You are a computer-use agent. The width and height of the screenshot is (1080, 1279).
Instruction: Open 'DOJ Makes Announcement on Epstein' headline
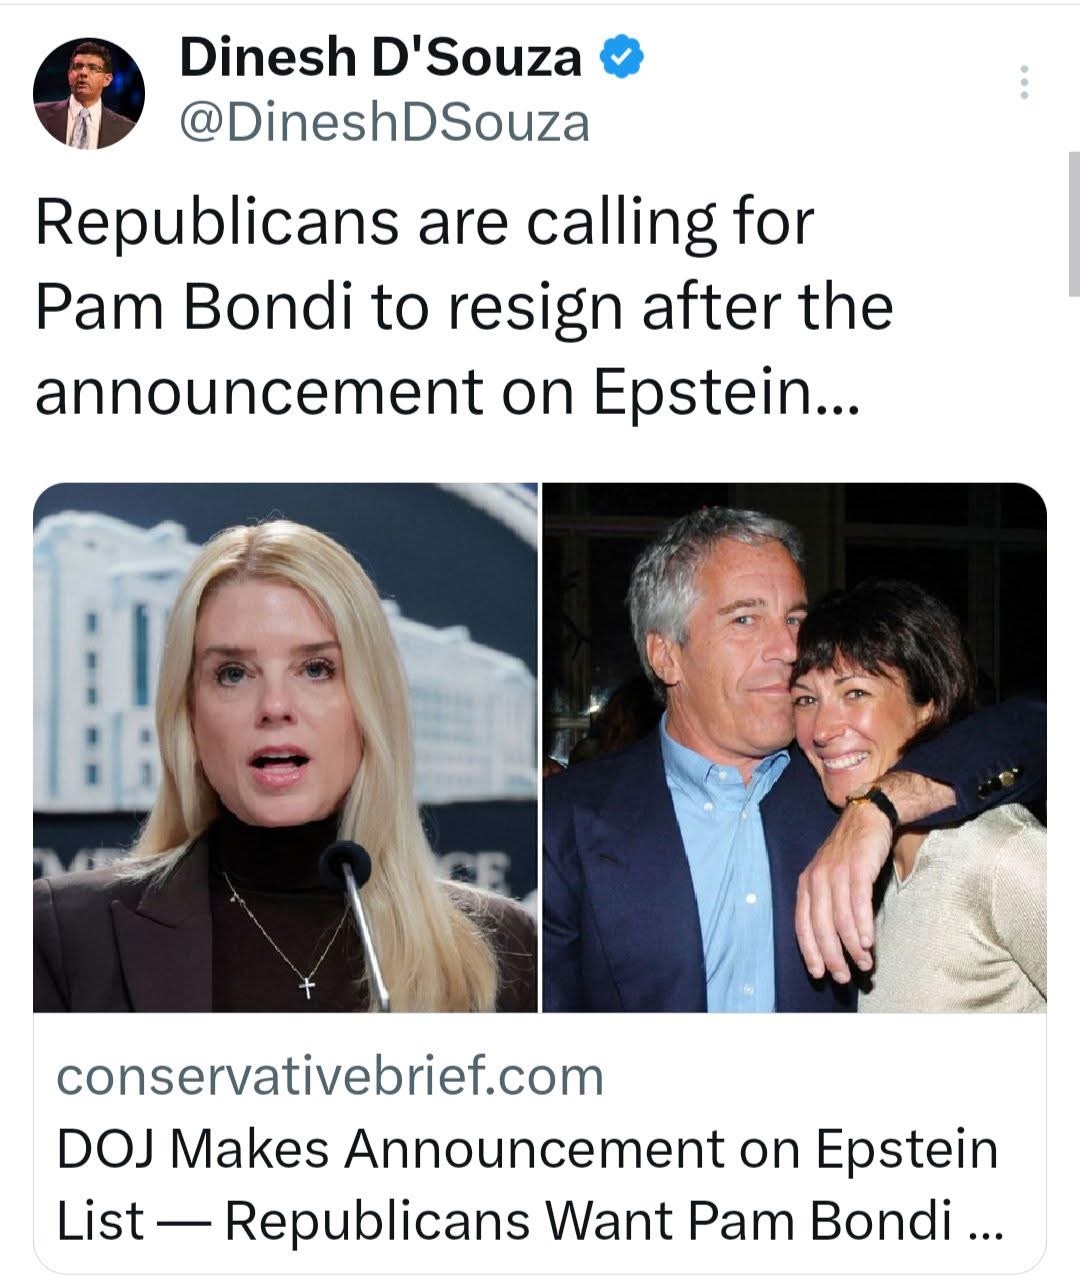528,1150
